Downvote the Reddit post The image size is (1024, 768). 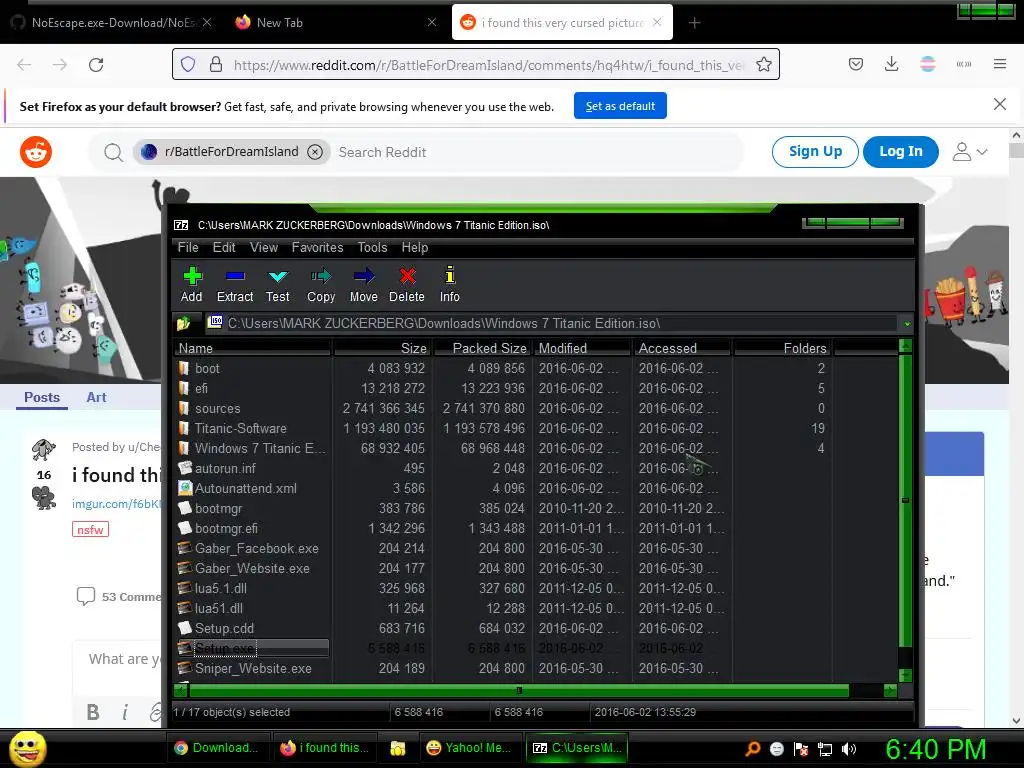44,498
